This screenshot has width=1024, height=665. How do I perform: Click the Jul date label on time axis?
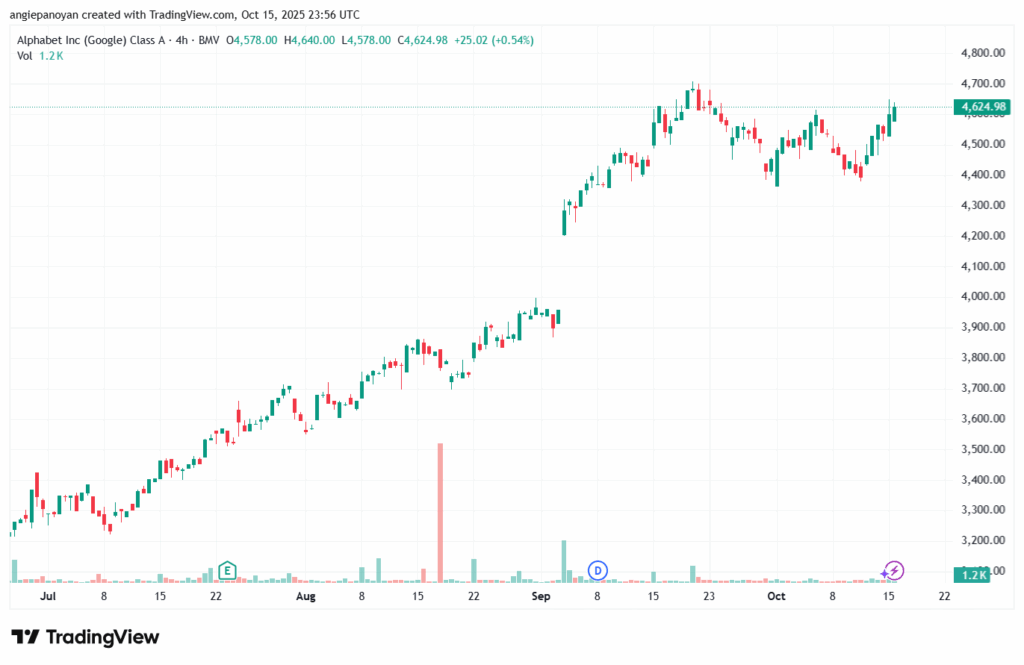pyautogui.click(x=45, y=596)
